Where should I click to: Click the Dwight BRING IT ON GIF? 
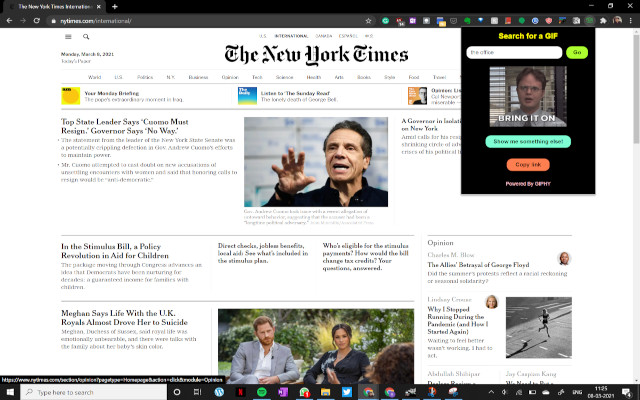point(528,96)
